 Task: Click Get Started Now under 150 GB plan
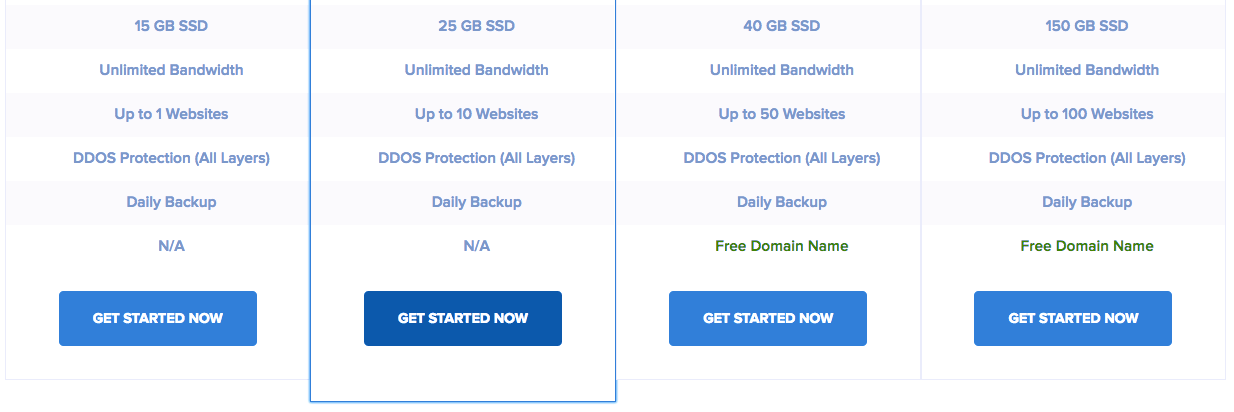coord(1073,318)
